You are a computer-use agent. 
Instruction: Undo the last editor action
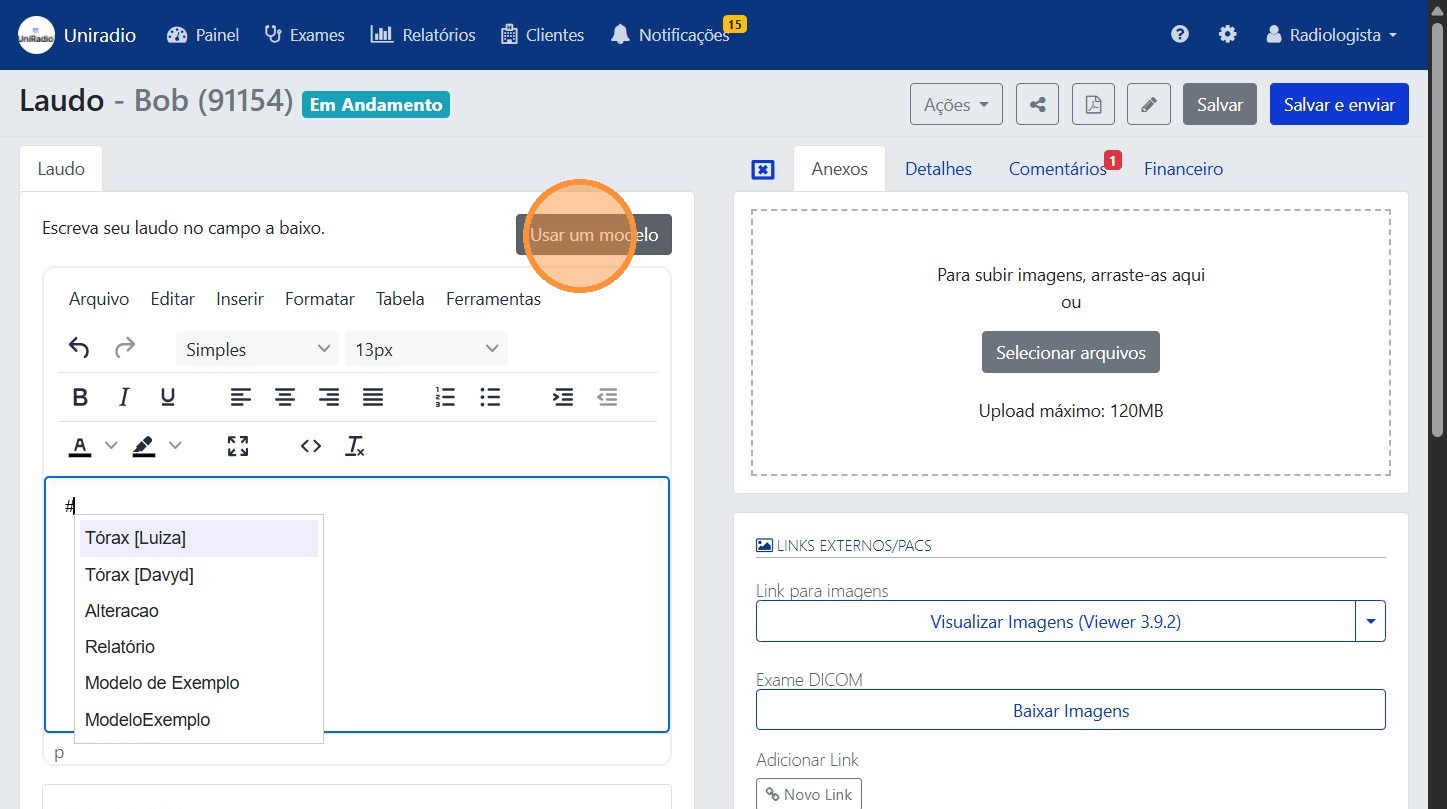pyautogui.click(x=79, y=348)
